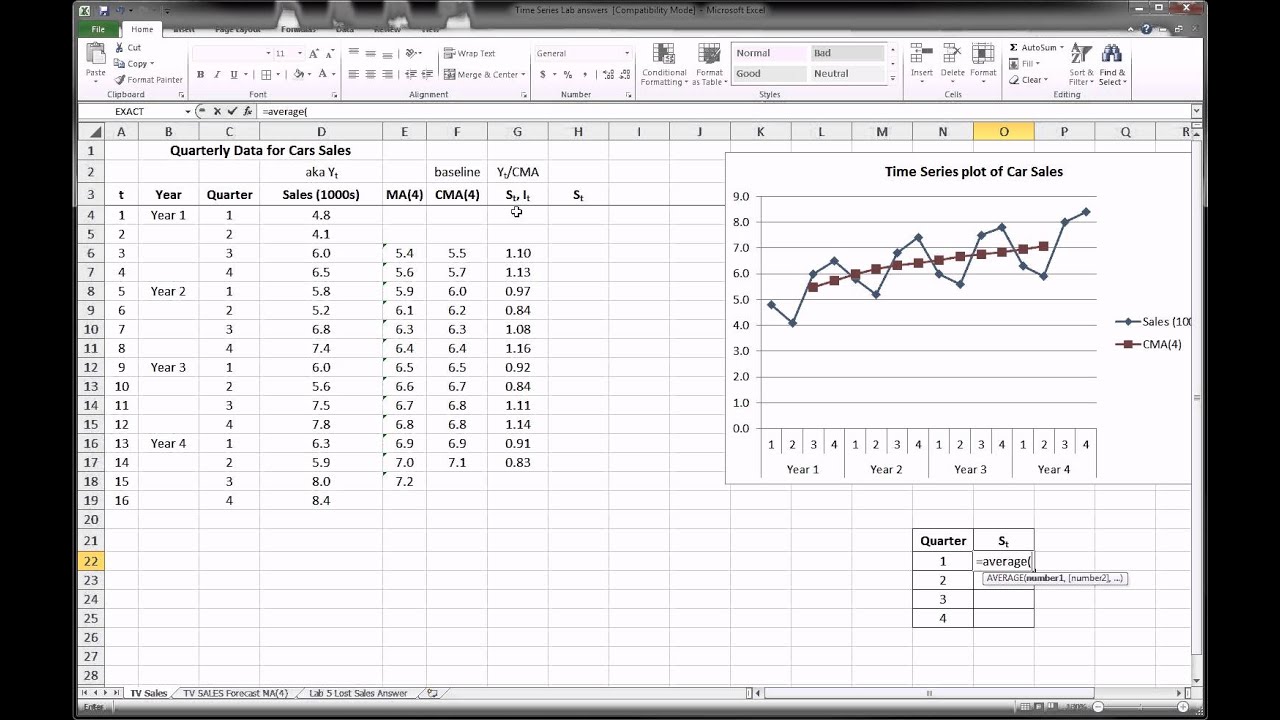Image resolution: width=1280 pixels, height=720 pixels.
Task: Apply the Good cell style
Action: [770, 73]
